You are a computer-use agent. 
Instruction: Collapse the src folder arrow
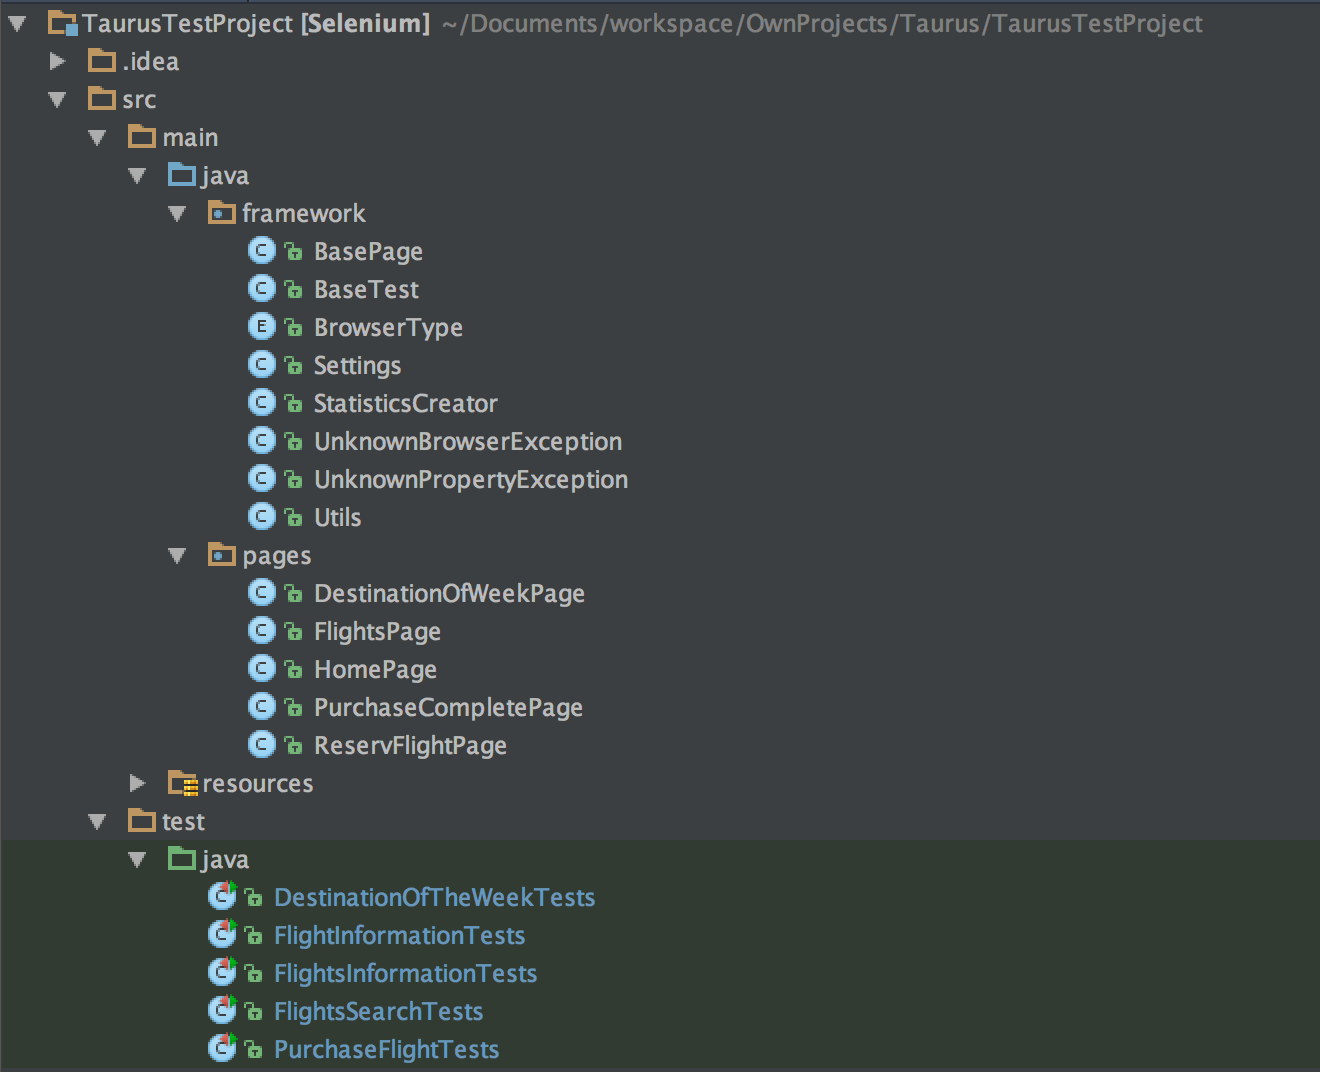tap(57, 99)
